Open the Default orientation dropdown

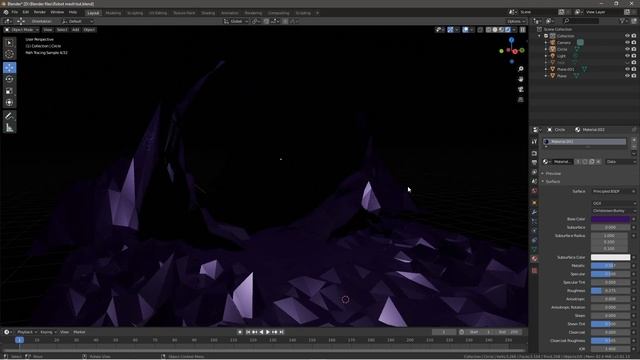pyautogui.click(x=77, y=21)
